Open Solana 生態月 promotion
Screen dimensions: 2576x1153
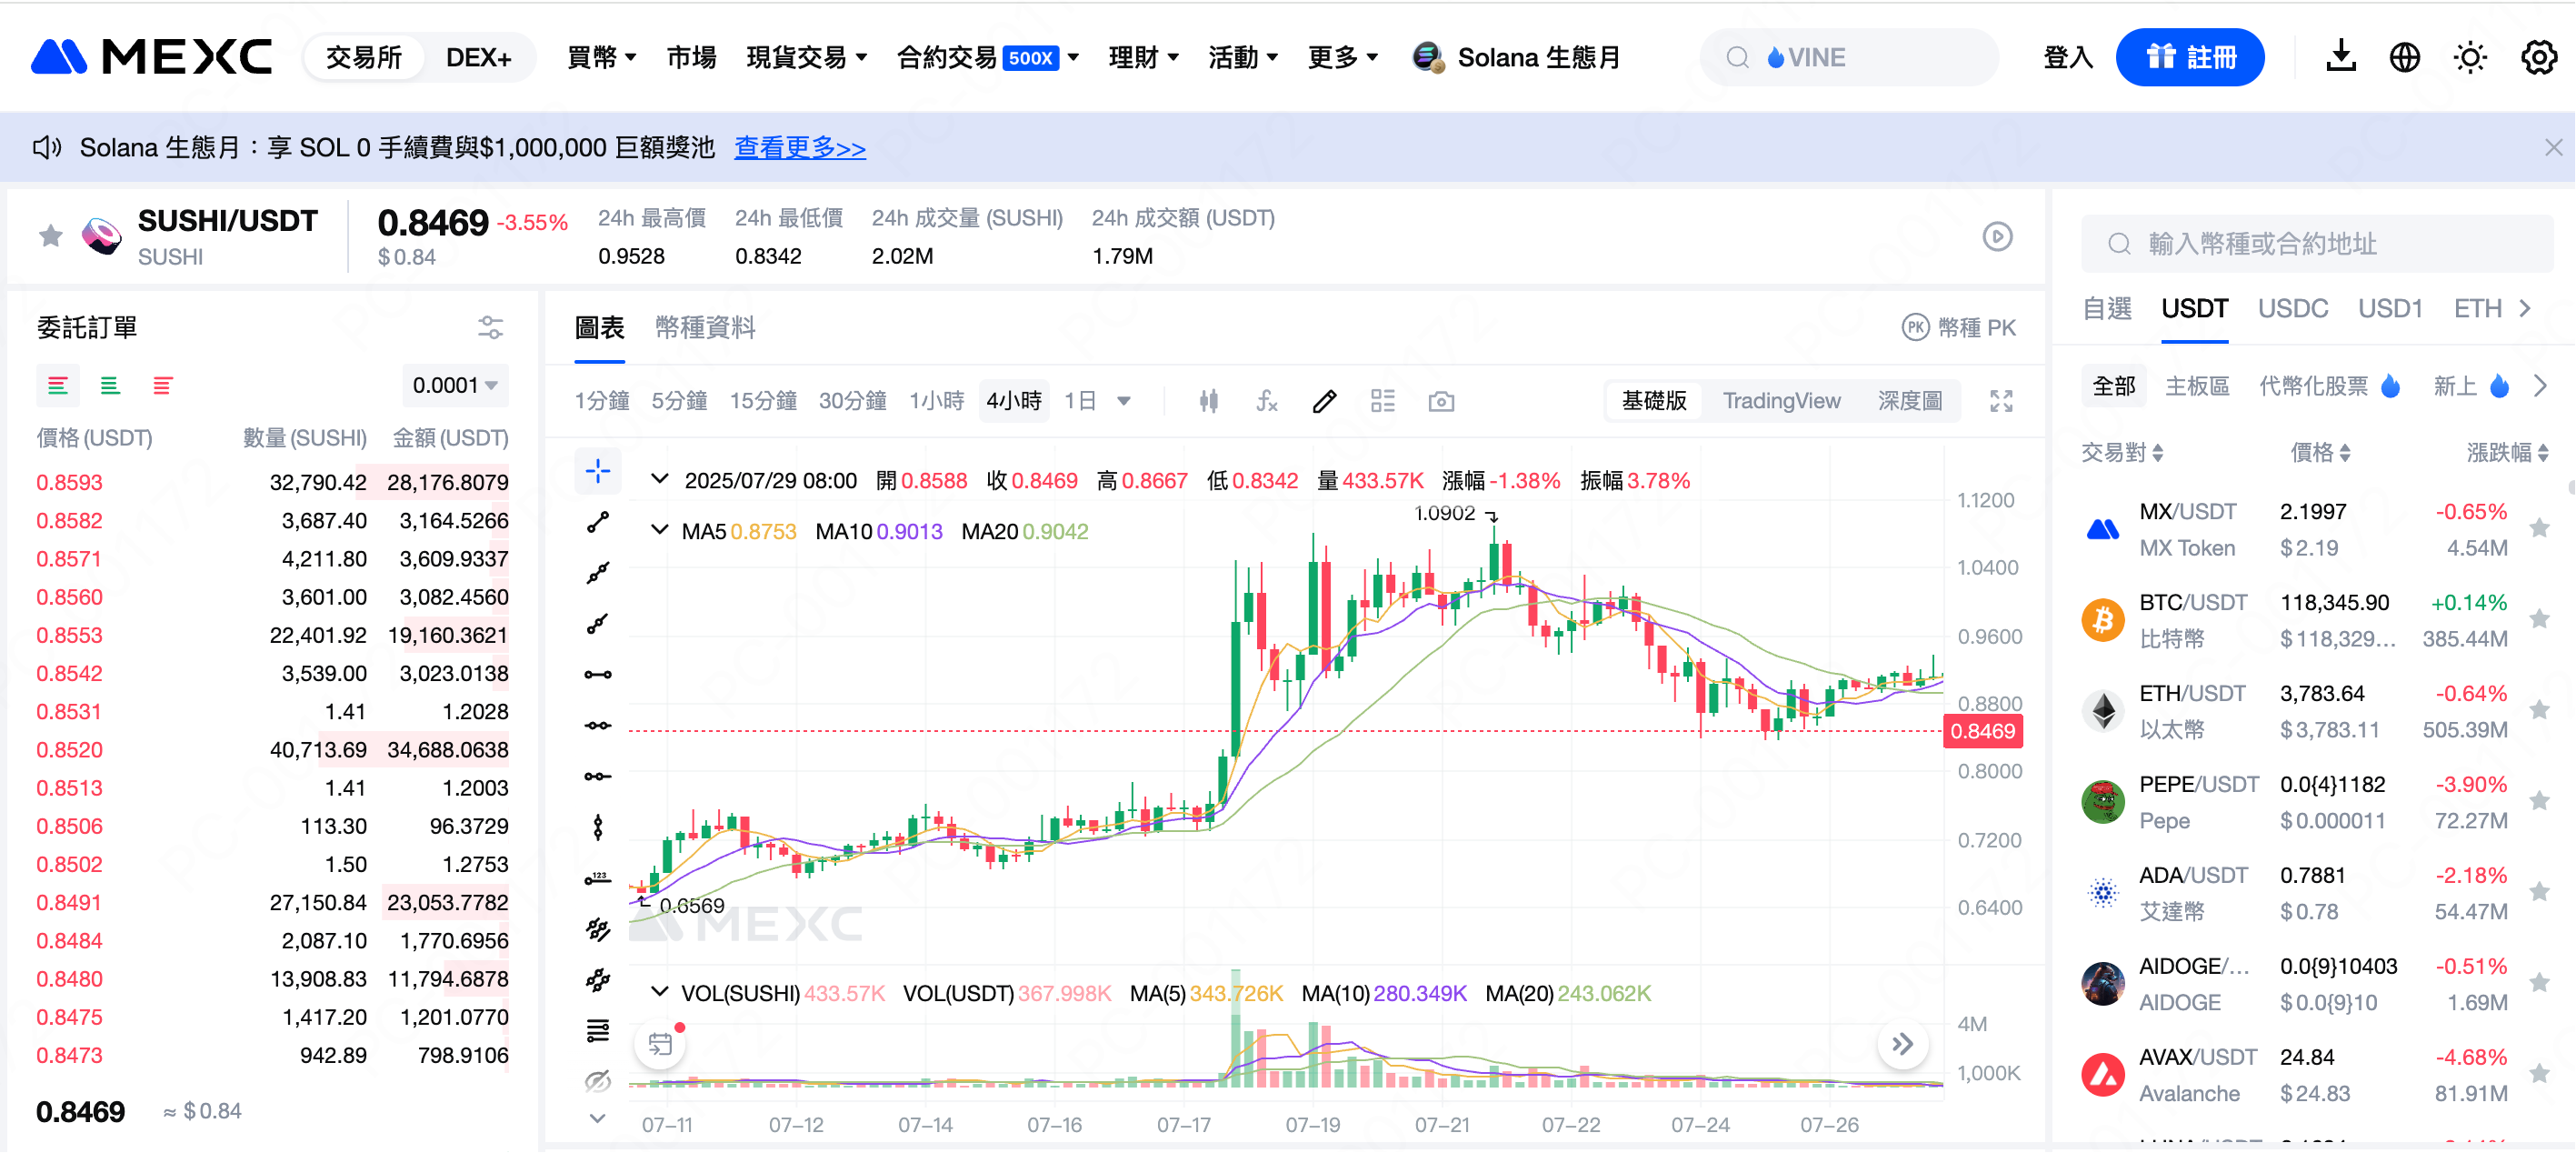coord(1516,57)
